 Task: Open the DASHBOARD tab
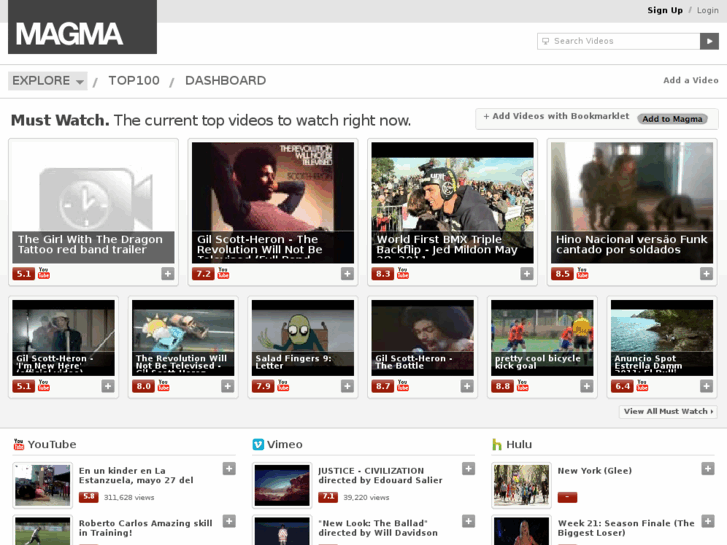[225, 81]
